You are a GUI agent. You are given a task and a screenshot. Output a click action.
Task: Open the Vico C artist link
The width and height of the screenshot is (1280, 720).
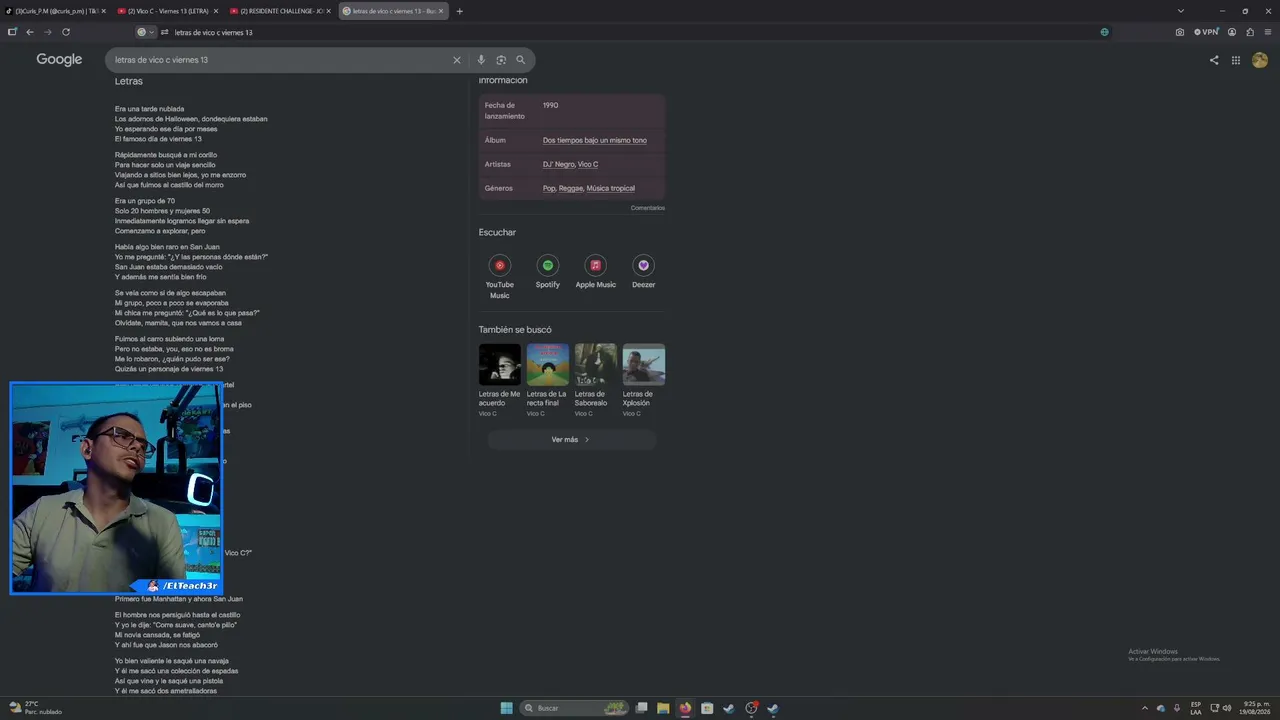(588, 164)
